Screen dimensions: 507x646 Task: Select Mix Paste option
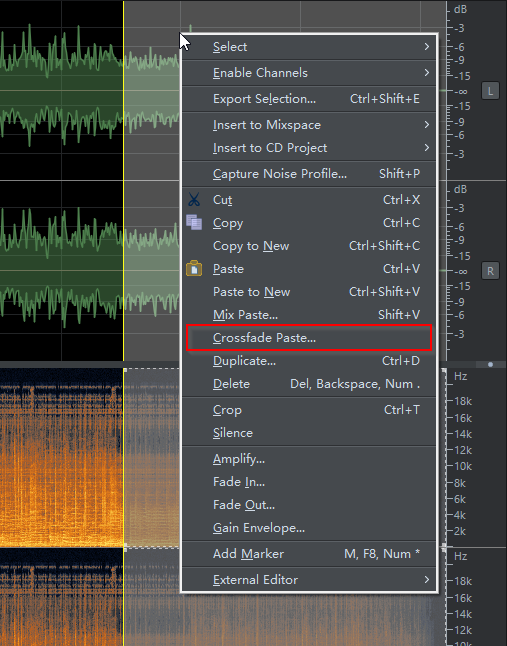click(x=309, y=315)
